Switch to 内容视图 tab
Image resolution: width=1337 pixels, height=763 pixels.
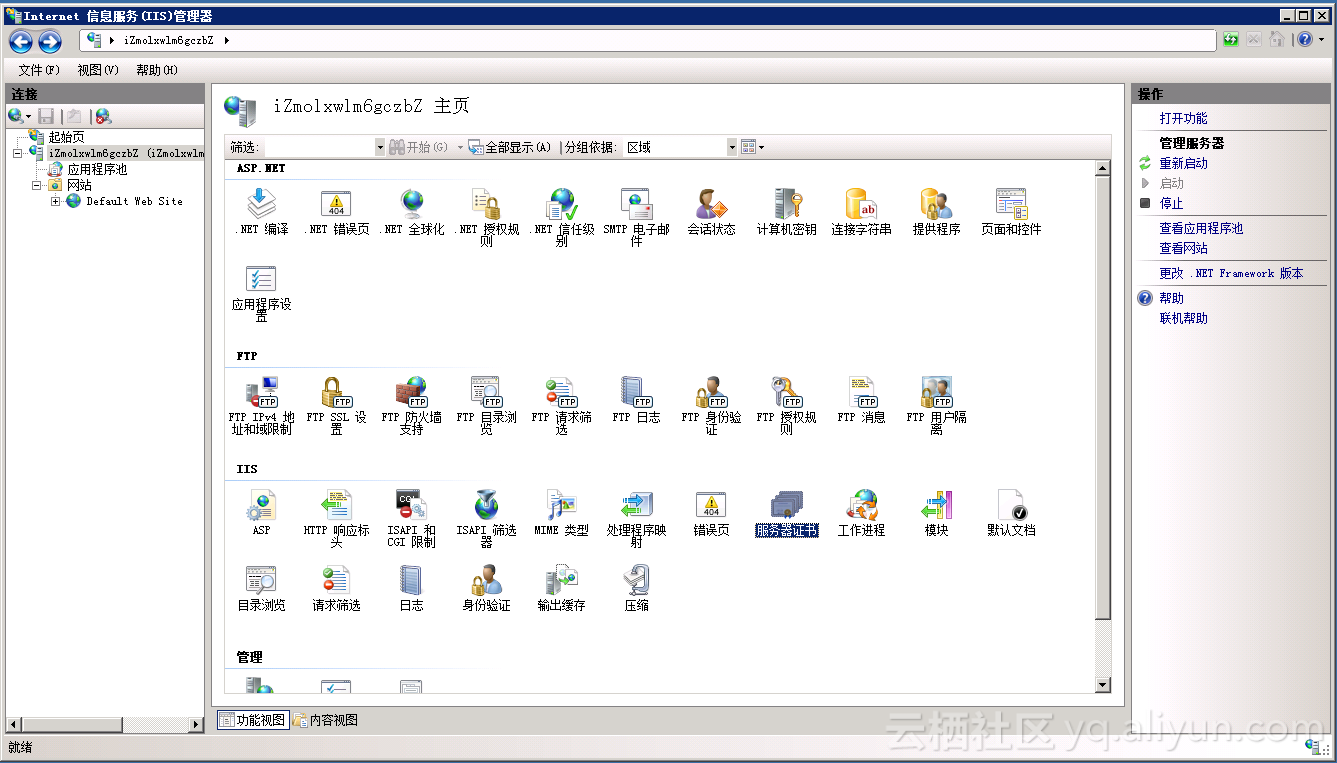pos(326,720)
